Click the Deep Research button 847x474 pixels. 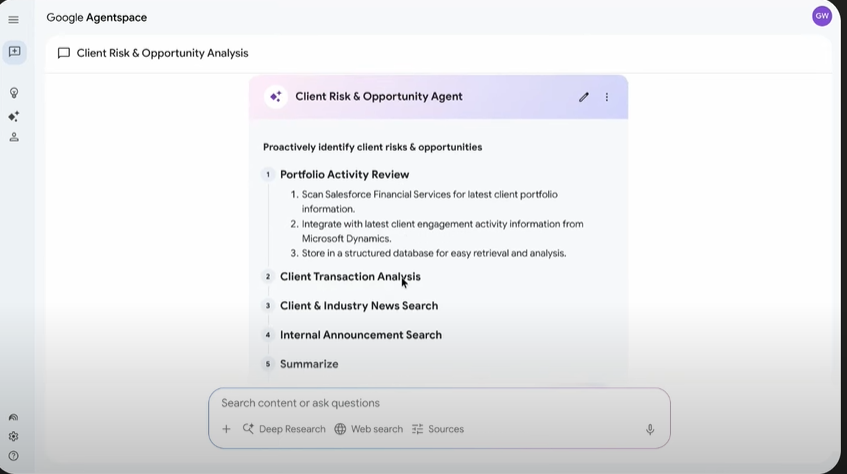284,429
